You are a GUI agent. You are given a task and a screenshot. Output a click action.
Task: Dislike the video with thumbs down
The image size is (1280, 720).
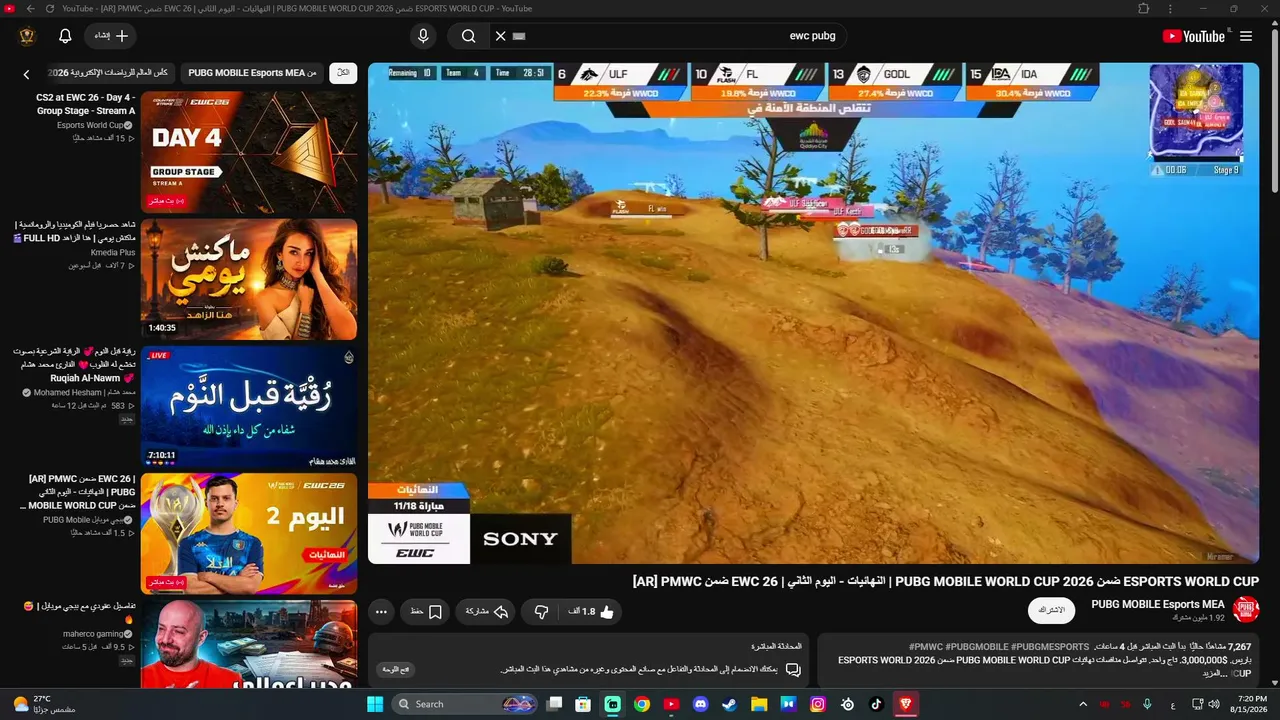[541, 611]
